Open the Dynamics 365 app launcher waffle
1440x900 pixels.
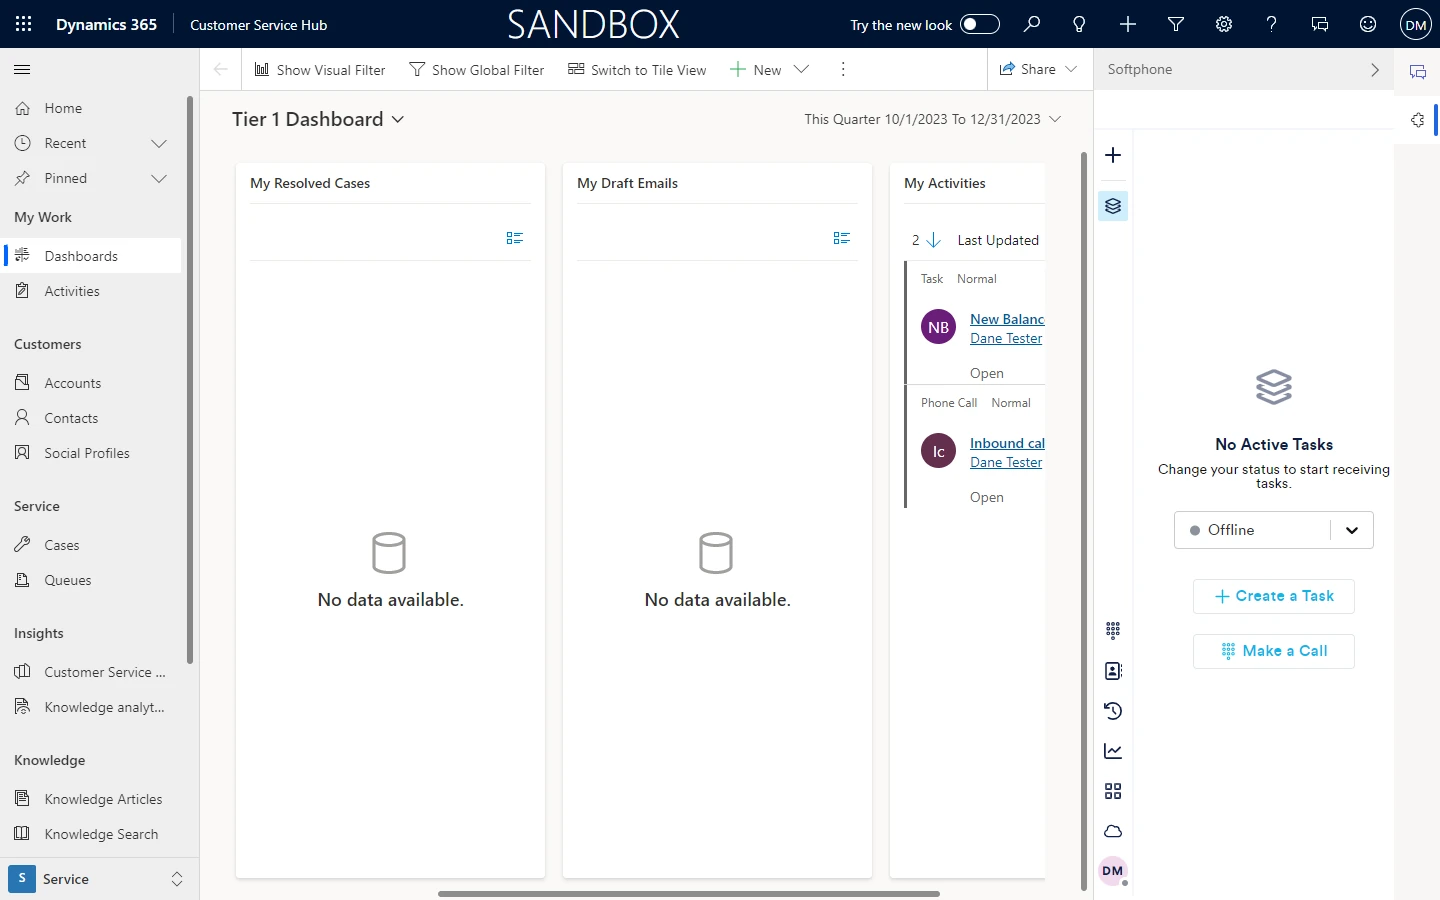(24, 24)
